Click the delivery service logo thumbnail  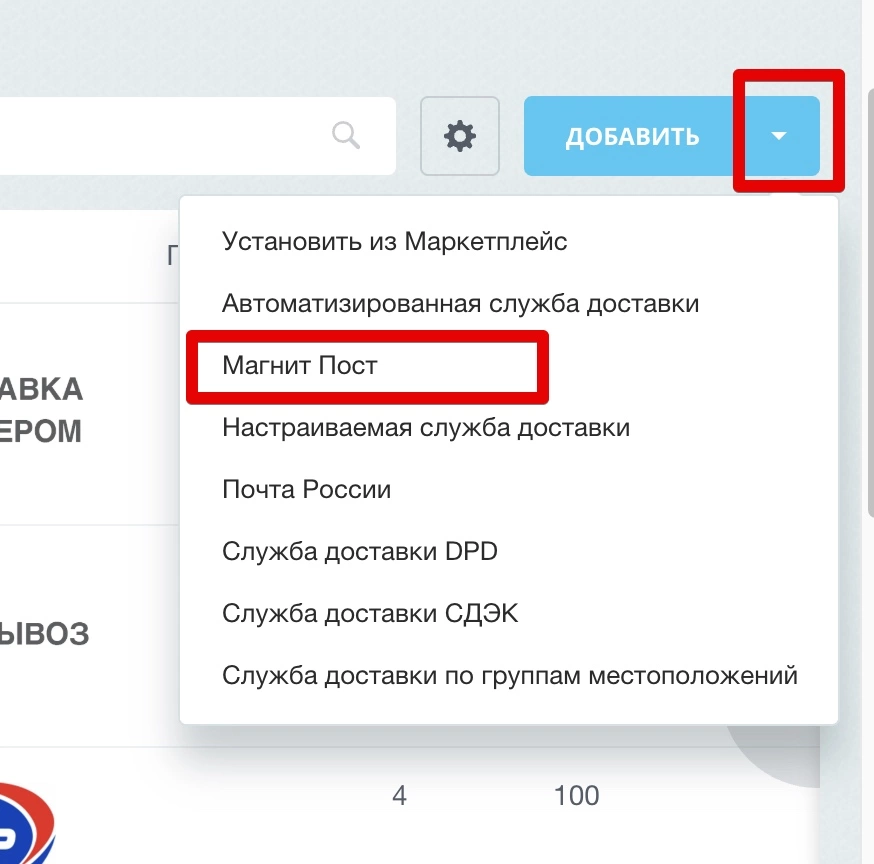click(x=25, y=820)
